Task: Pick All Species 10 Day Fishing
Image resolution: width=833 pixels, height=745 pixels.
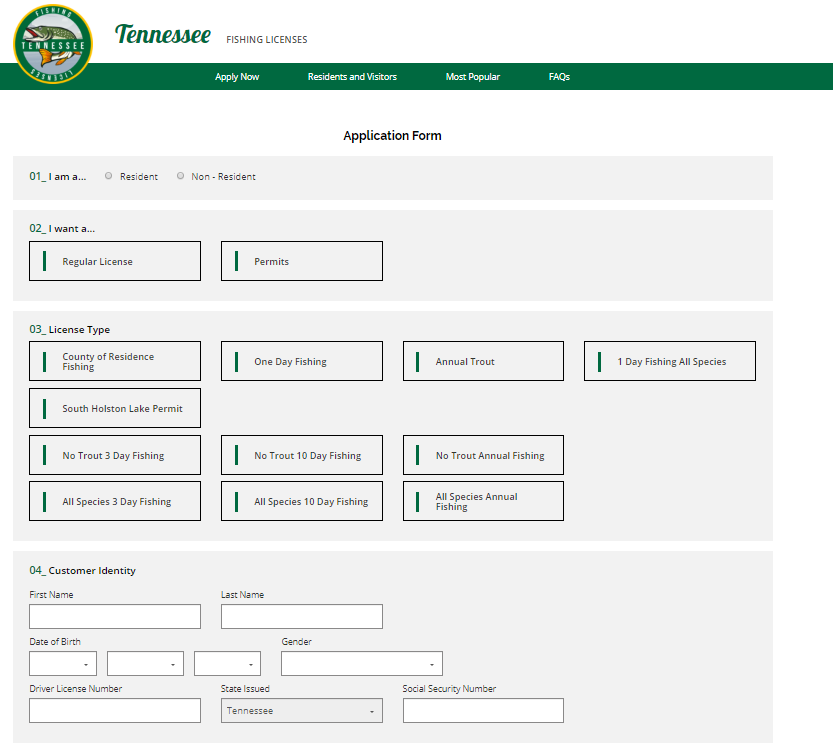Action: pyautogui.click(x=301, y=501)
